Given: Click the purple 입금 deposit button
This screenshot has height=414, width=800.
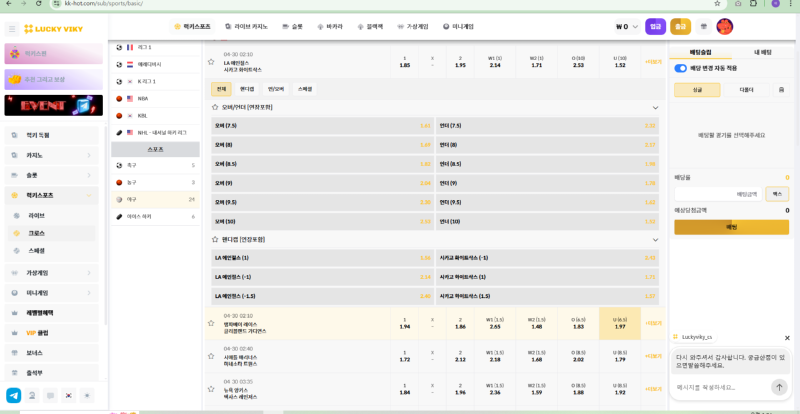Looking at the screenshot, I should pos(655,27).
